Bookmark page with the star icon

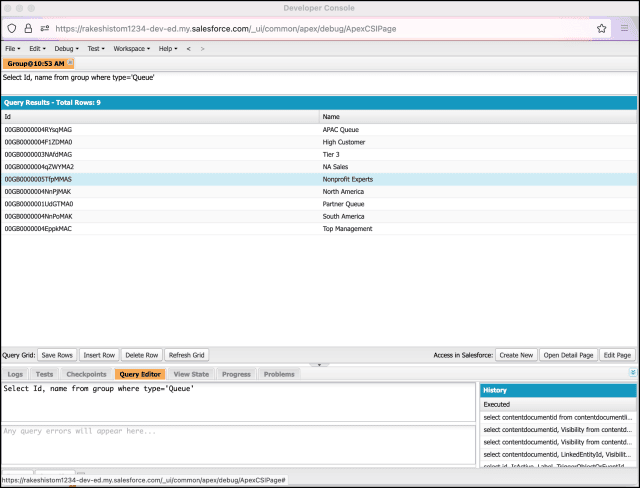click(601, 28)
